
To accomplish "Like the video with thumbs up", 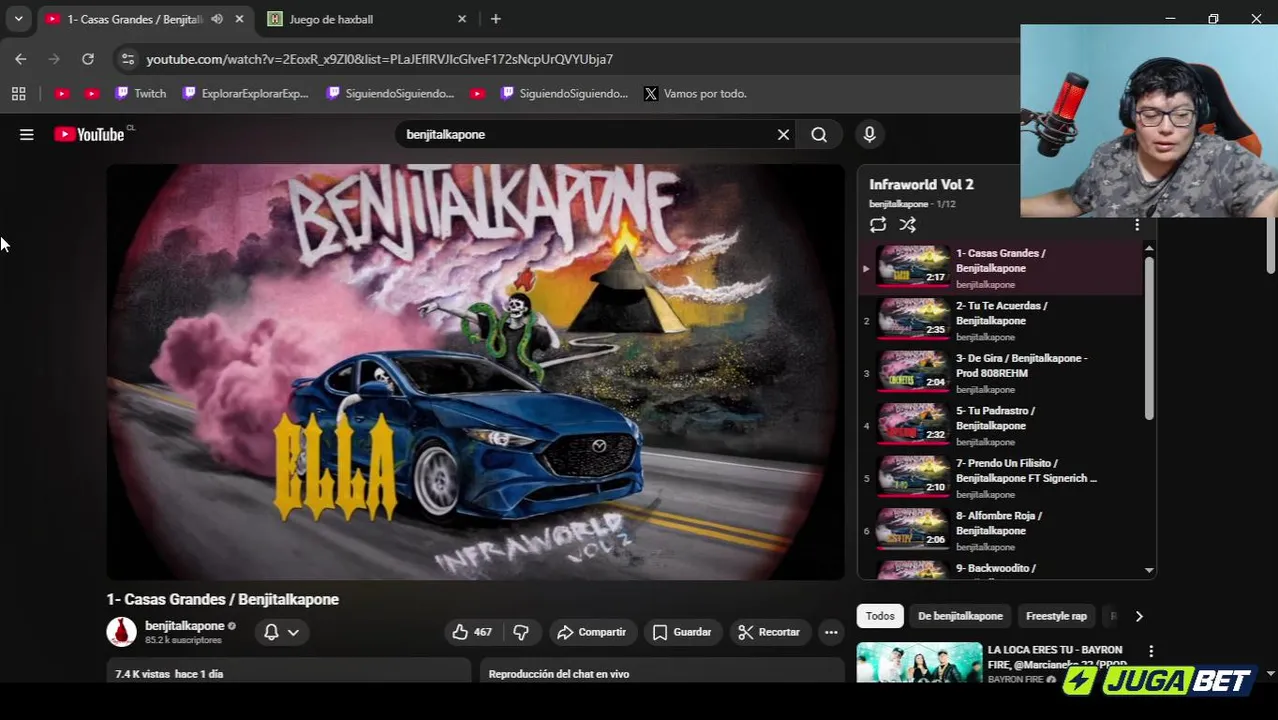I will click(471, 632).
